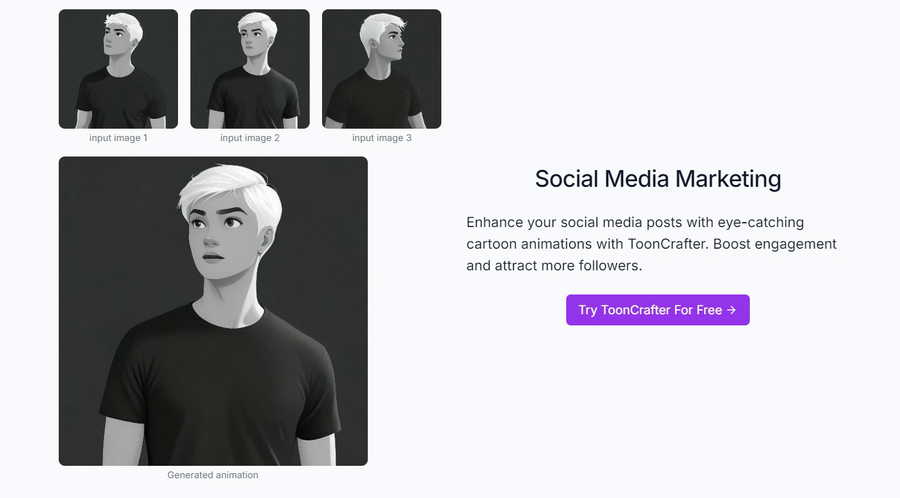Click the "and attract more followers" text line
Image resolution: width=900 pixels, height=498 pixels.
click(x=554, y=266)
